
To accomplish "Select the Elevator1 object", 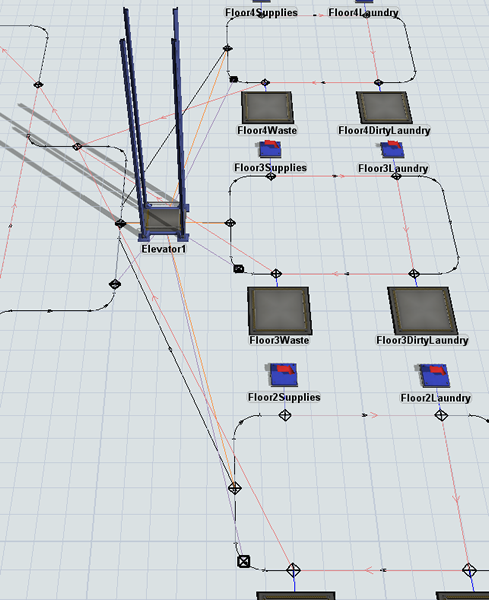I will [163, 222].
